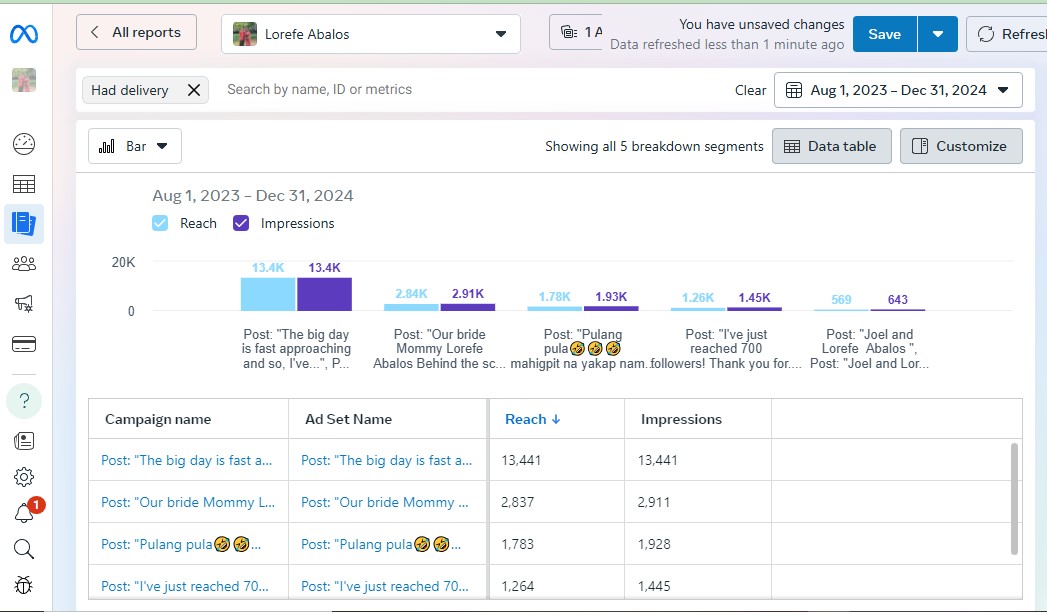The height and width of the screenshot is (612, 1047).
Task: Click the bug report icon
Action: click(x=24, y=585)
